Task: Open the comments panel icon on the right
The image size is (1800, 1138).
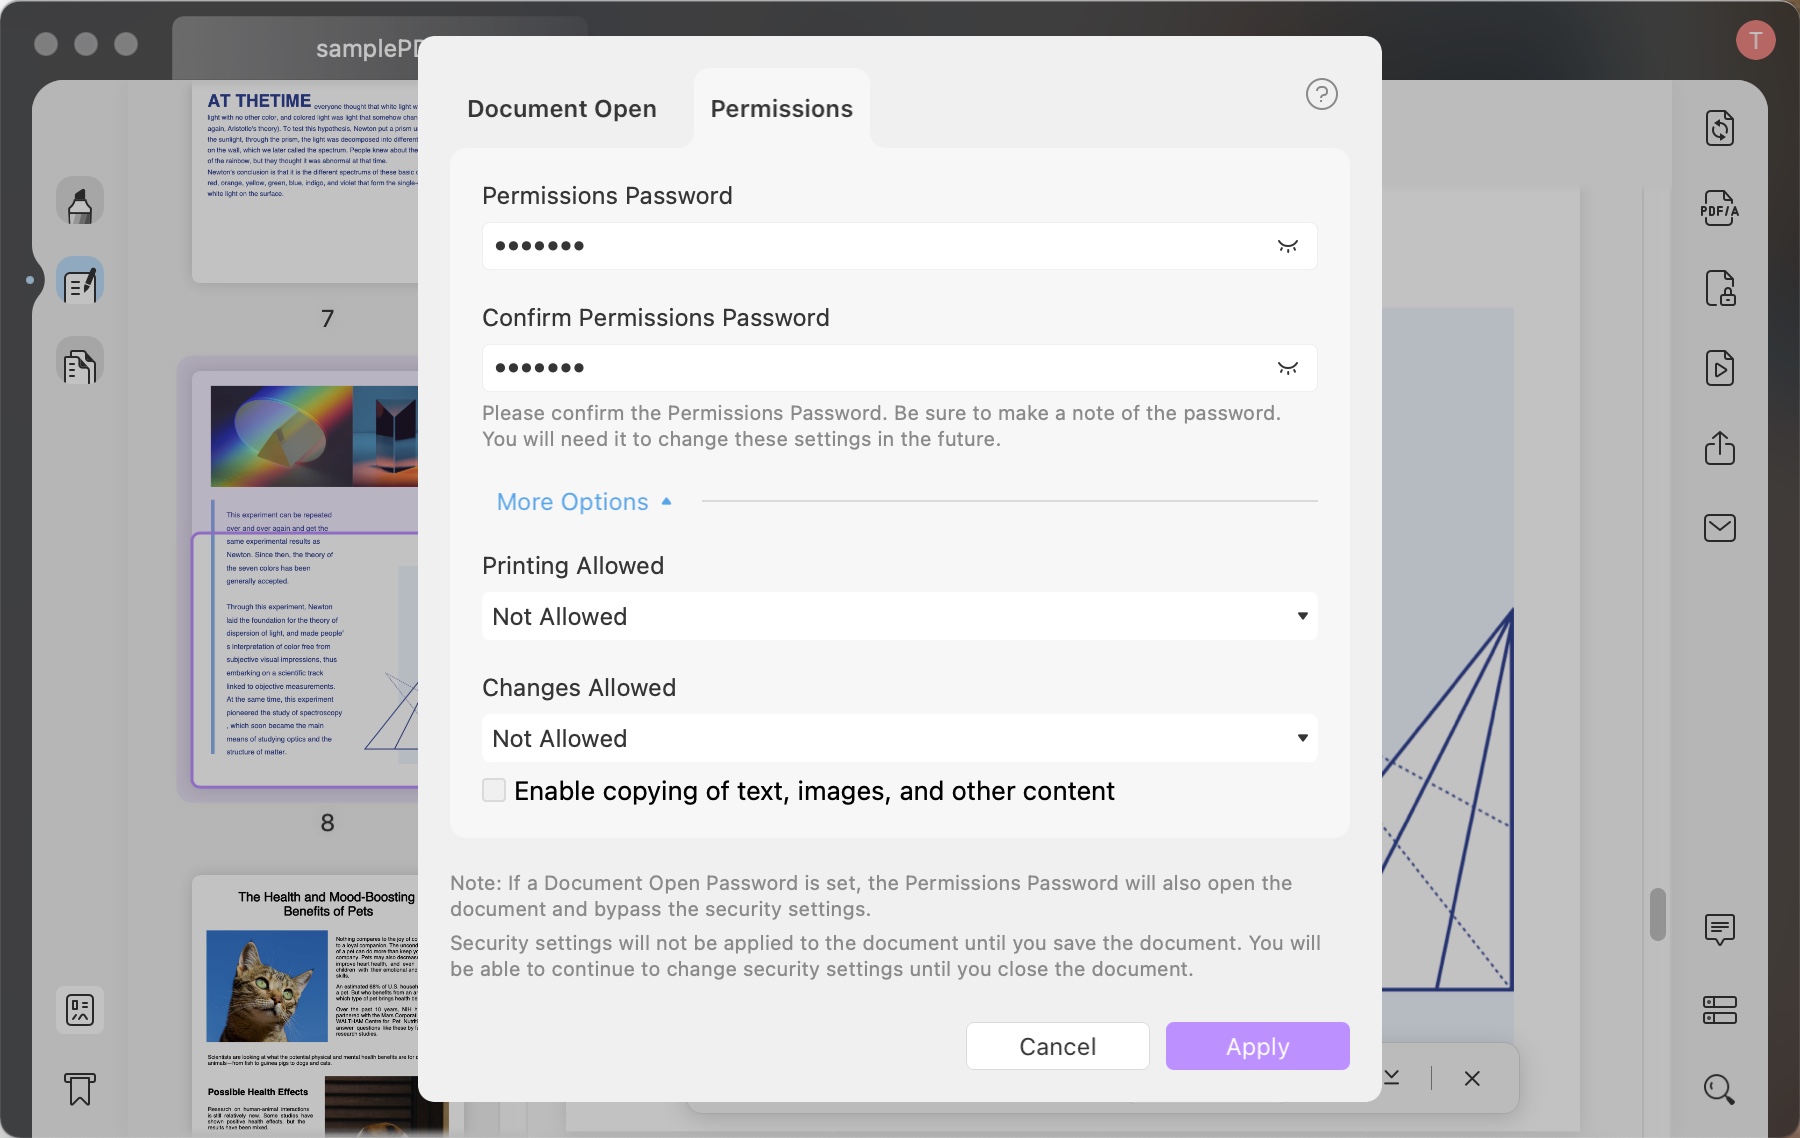Action: [x=1720, y=930]
